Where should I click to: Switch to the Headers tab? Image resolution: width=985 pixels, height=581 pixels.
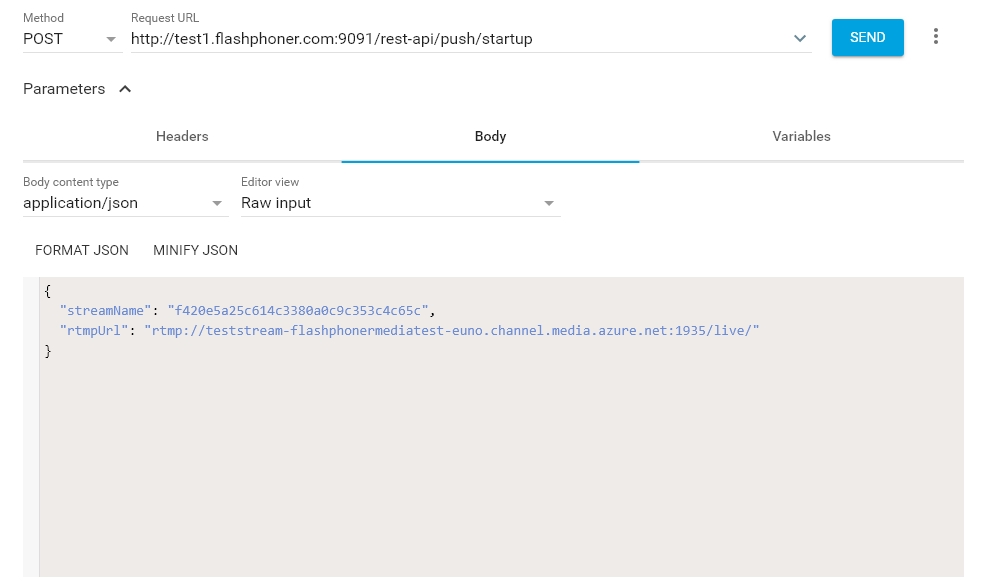[182, 137]
